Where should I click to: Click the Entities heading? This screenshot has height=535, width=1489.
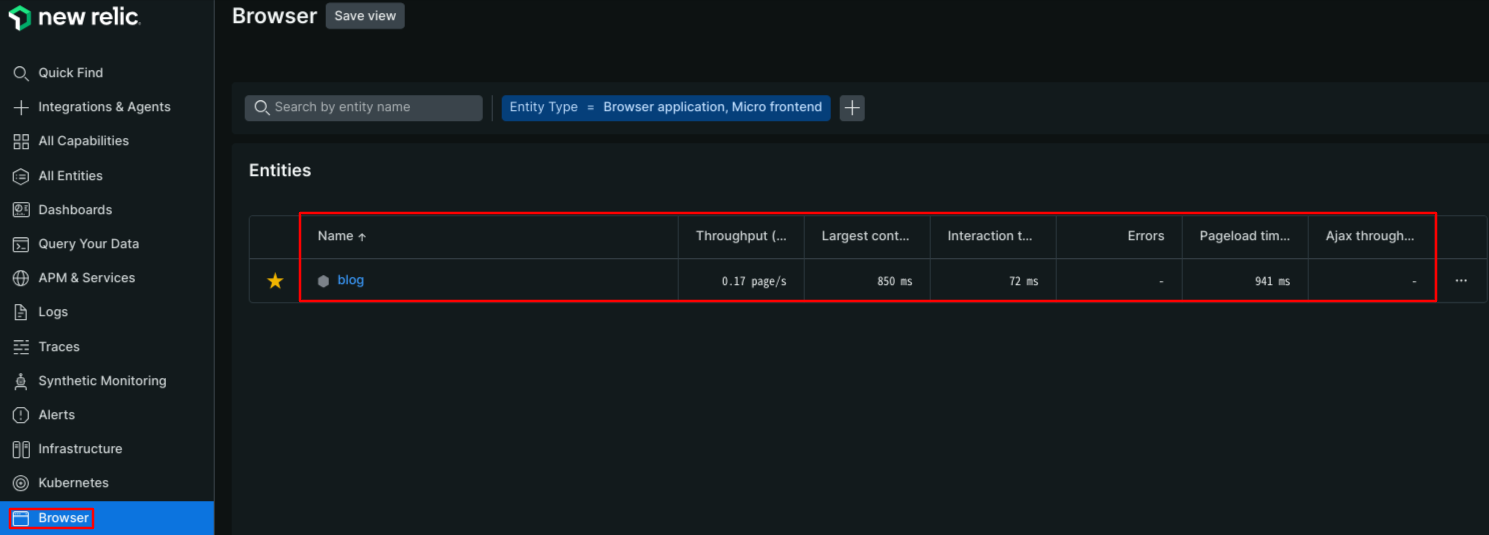(x=280, y=171)
